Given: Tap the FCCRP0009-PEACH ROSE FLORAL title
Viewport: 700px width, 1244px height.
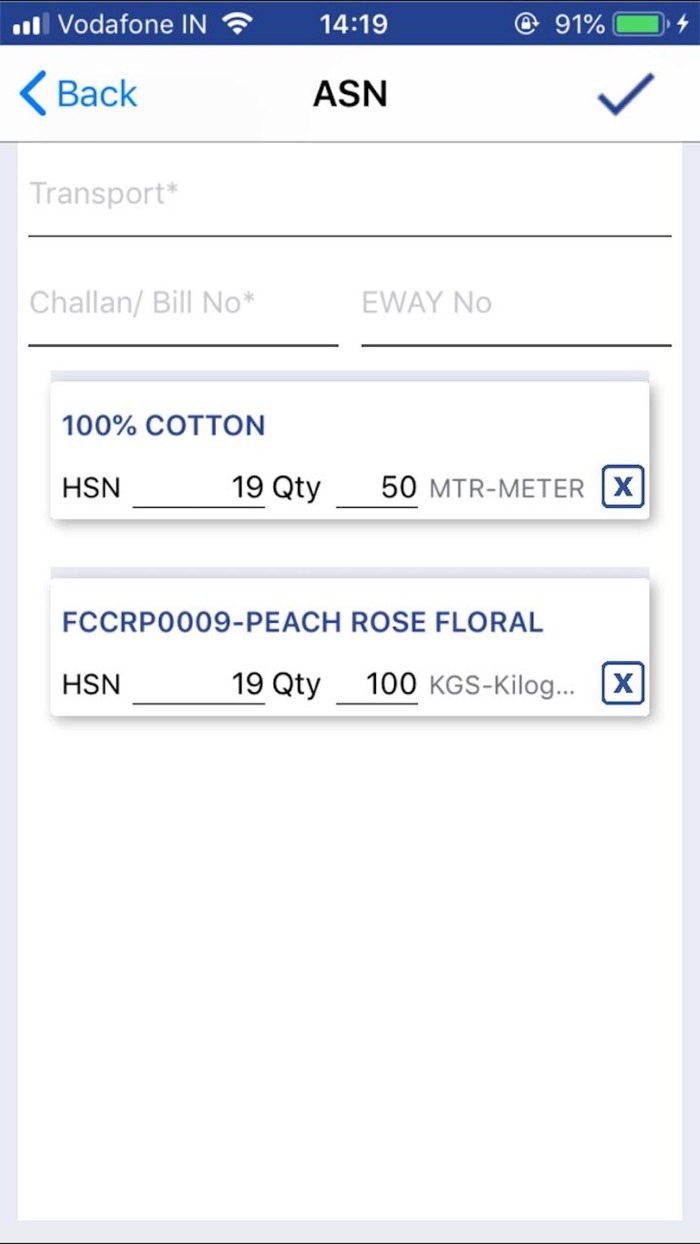Looking at the screenshot, I should pos(302,623).
